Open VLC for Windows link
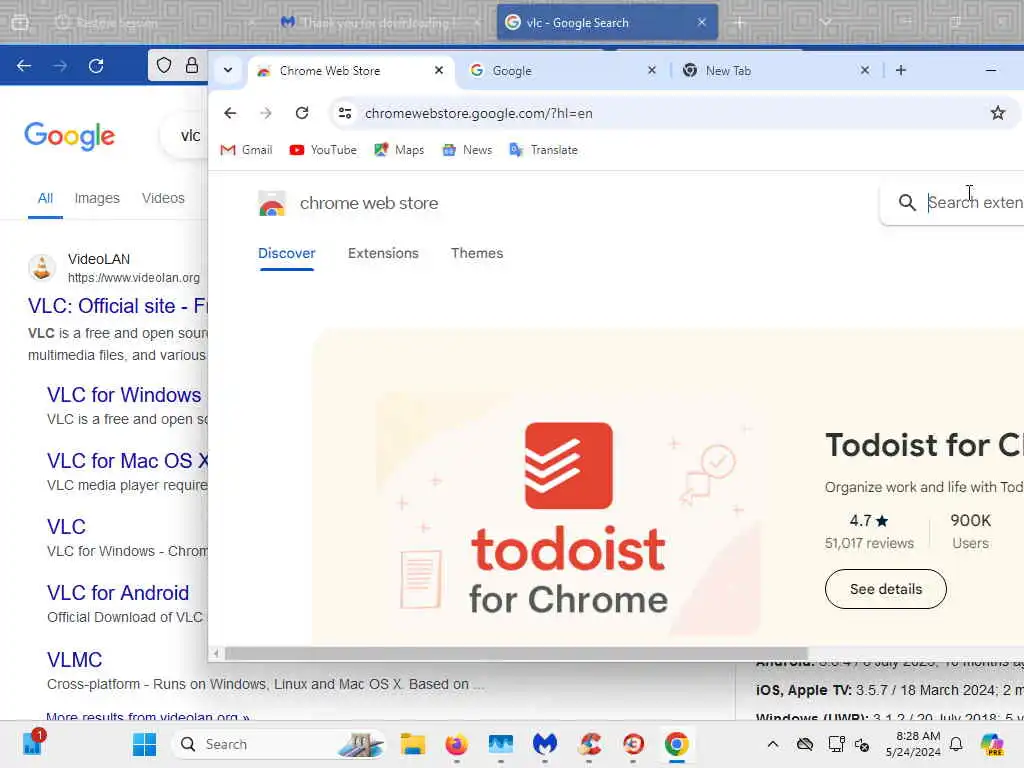 click(124, 395)
